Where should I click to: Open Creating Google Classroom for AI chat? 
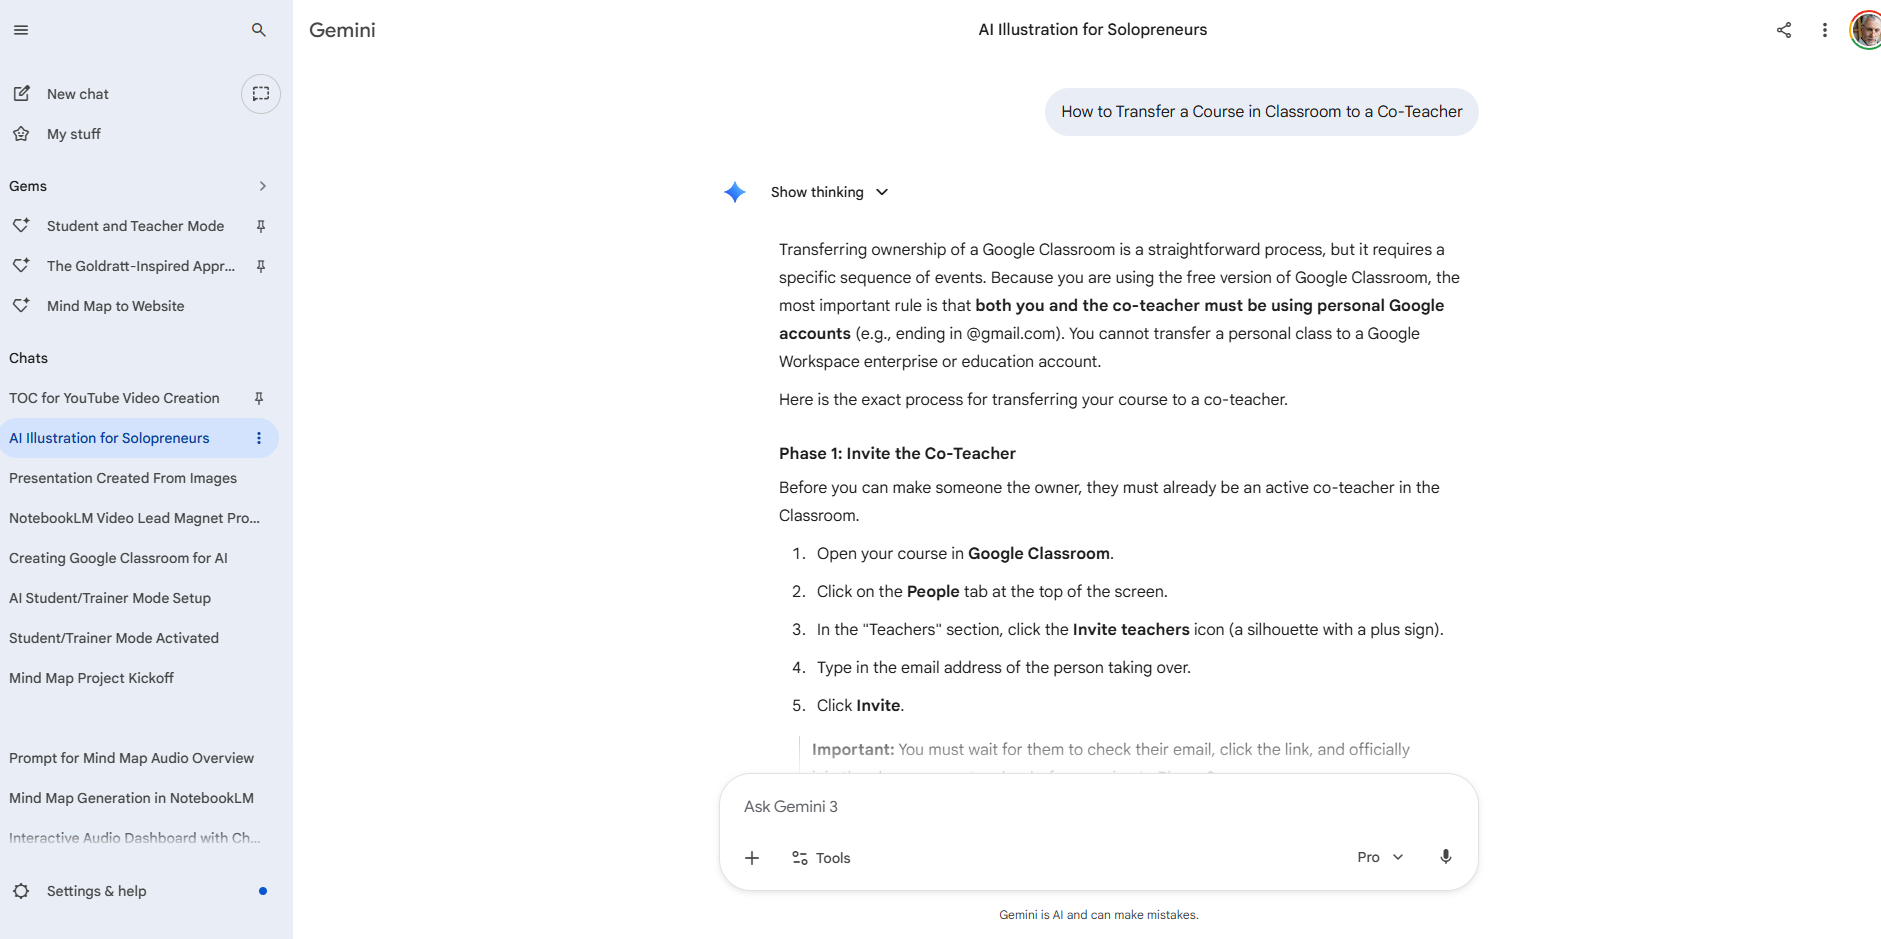118,558
